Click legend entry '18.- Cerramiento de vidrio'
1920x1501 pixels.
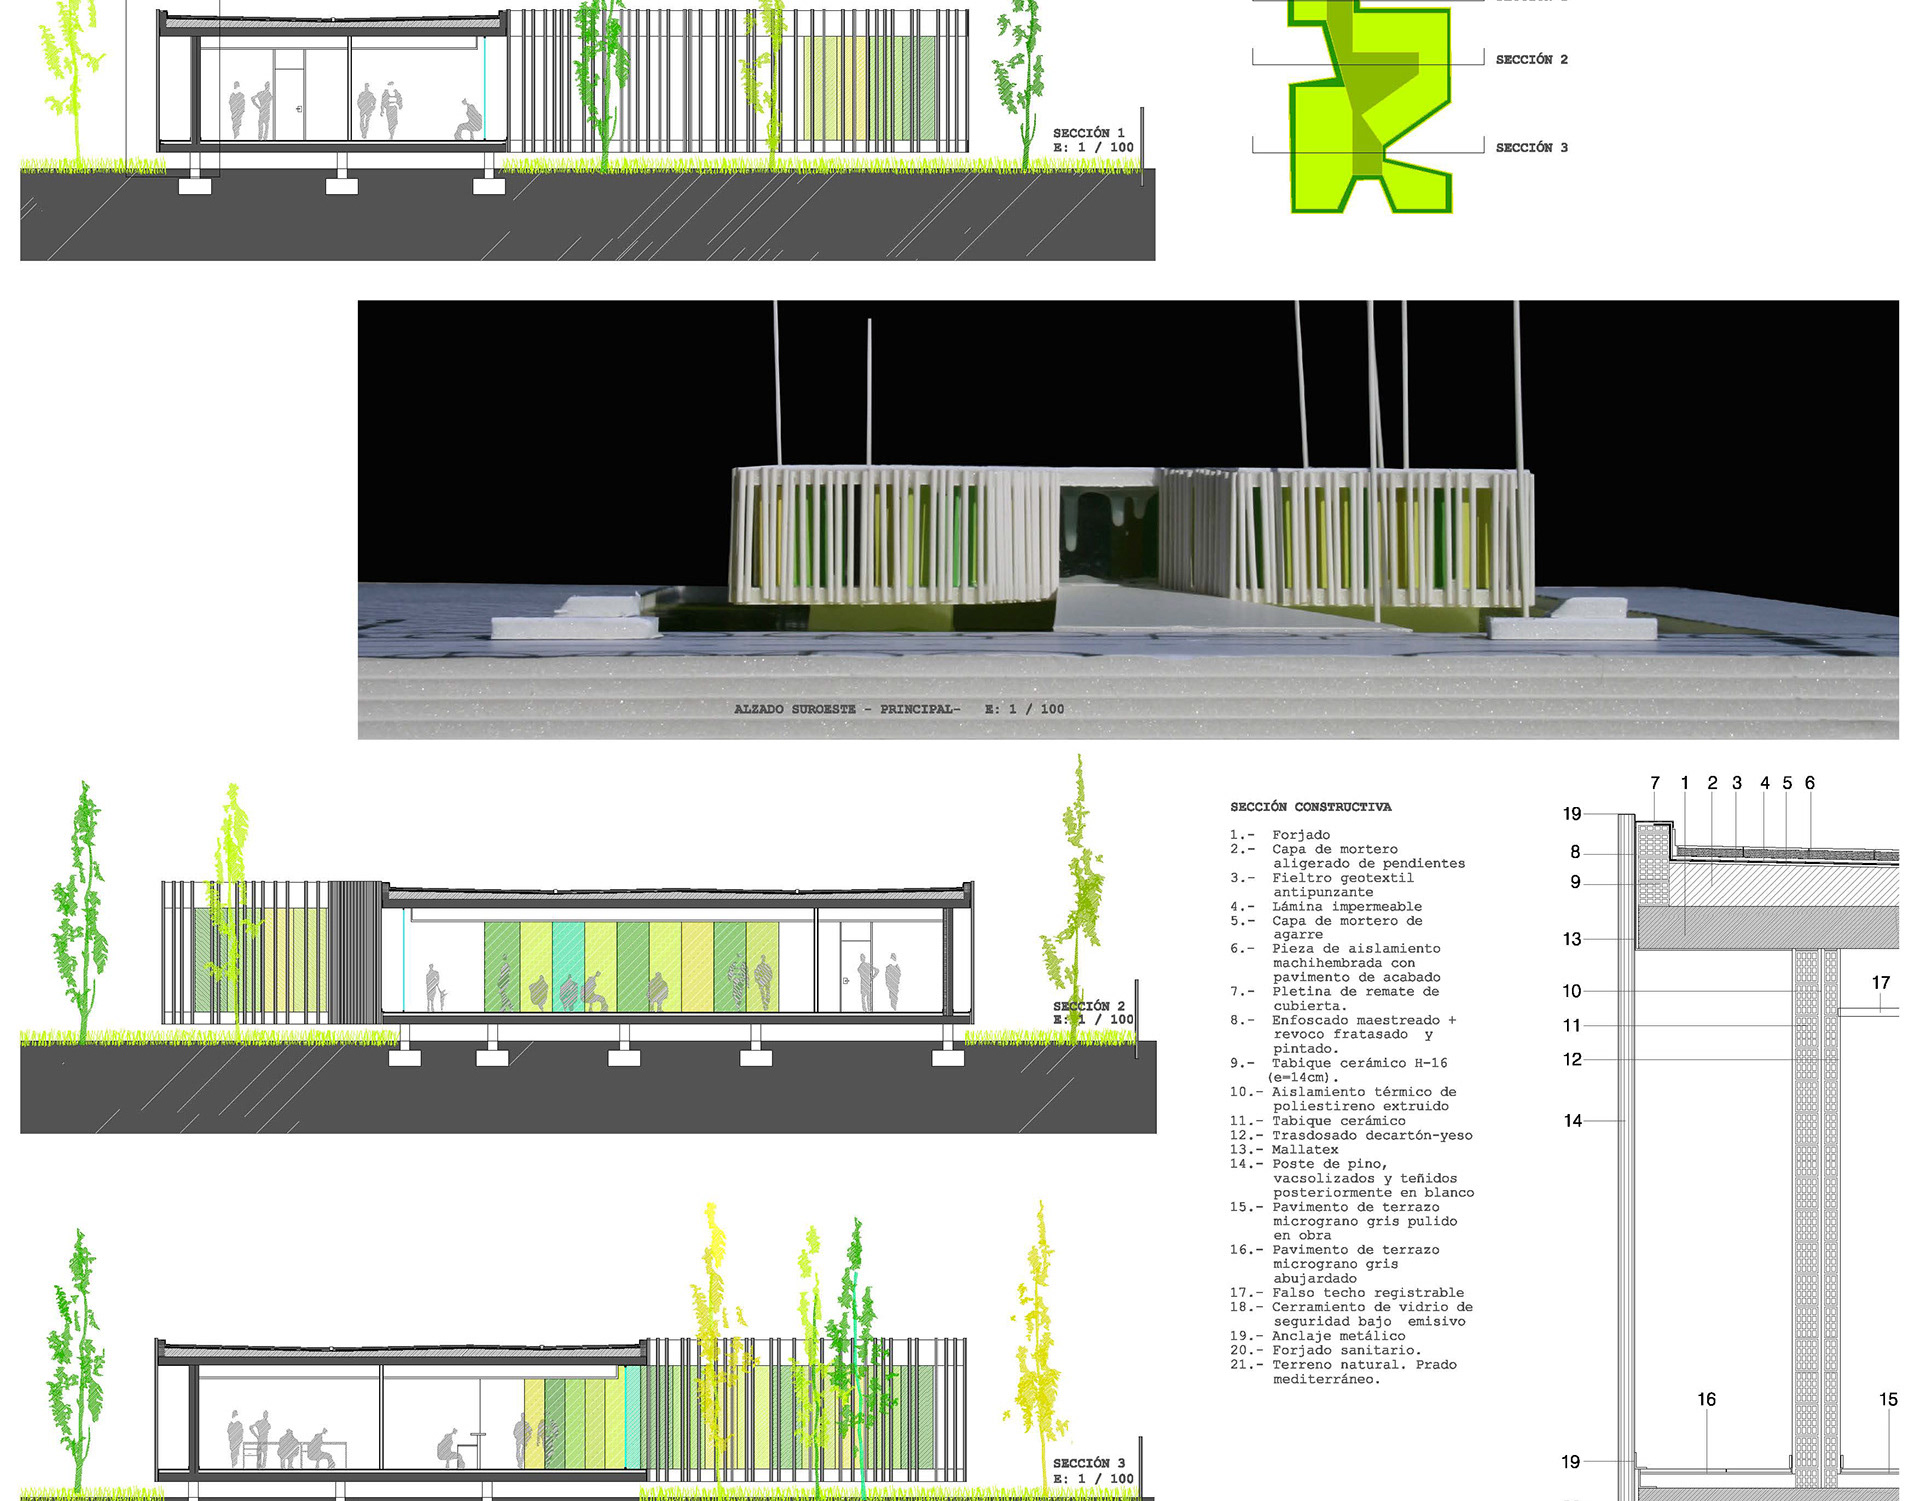tap(1351, 1314)
